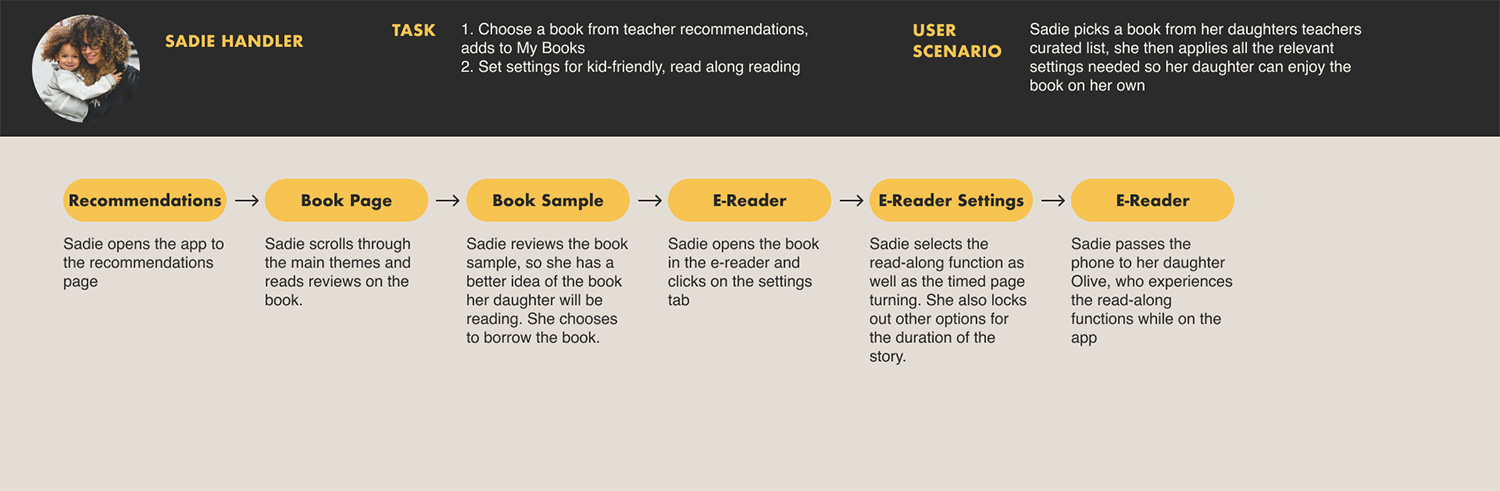Viewport: 1500px width, 491px height.
Task: Click description under Recommendations step
Action: click(144, 263)
